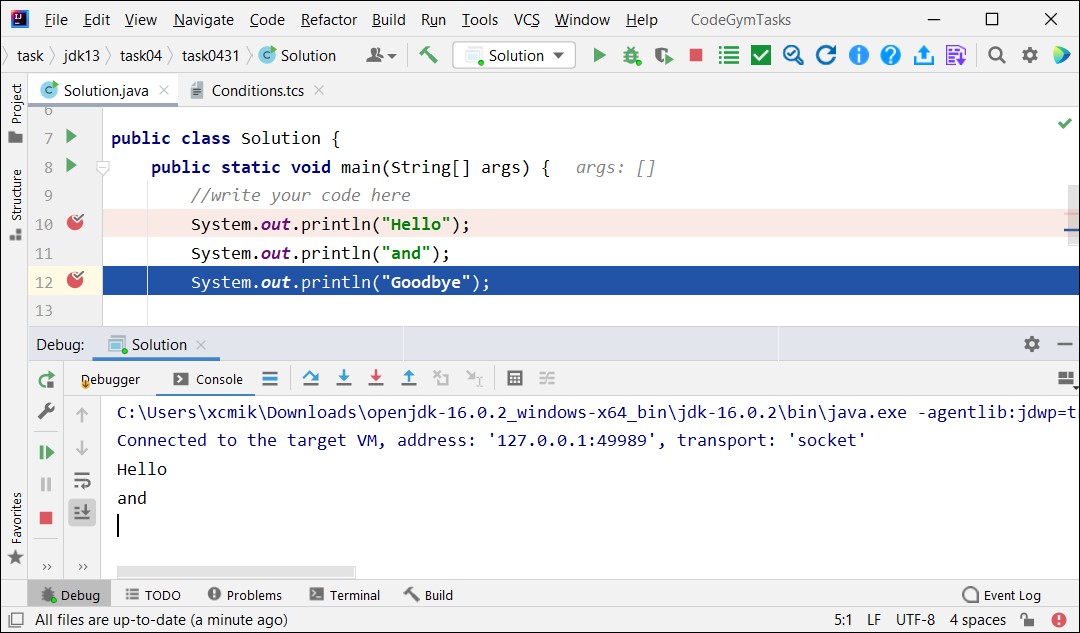Open the Build tool window
The width and height of the screenshot is (1080, 633).
tap(428, 595)
